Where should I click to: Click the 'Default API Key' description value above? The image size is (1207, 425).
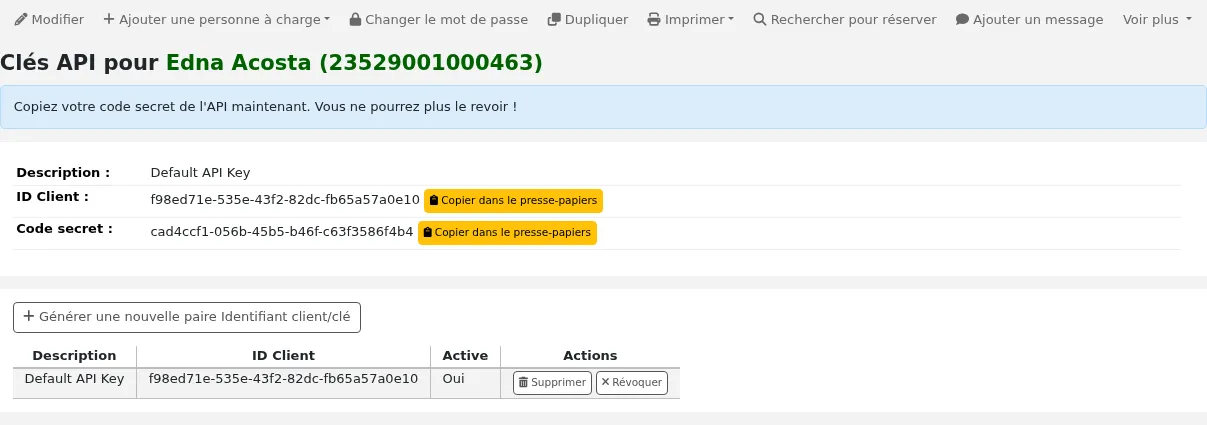[x=200, y=172]
